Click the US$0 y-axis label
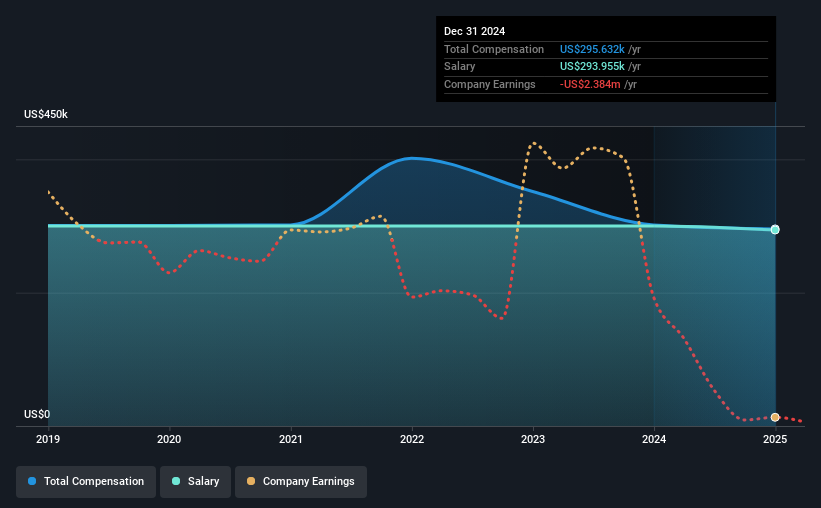821x508 pixels. 37,414
